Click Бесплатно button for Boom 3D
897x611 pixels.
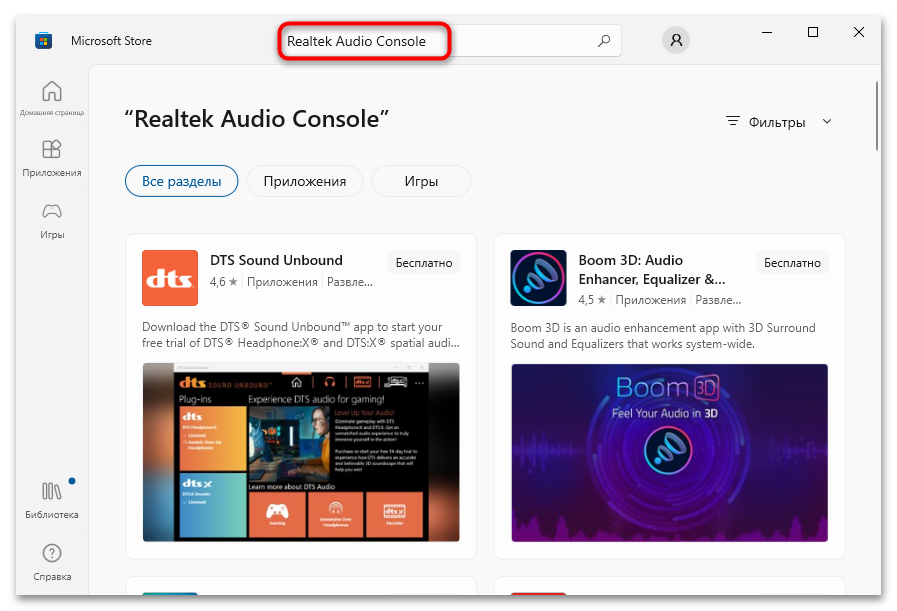[792, 263]
